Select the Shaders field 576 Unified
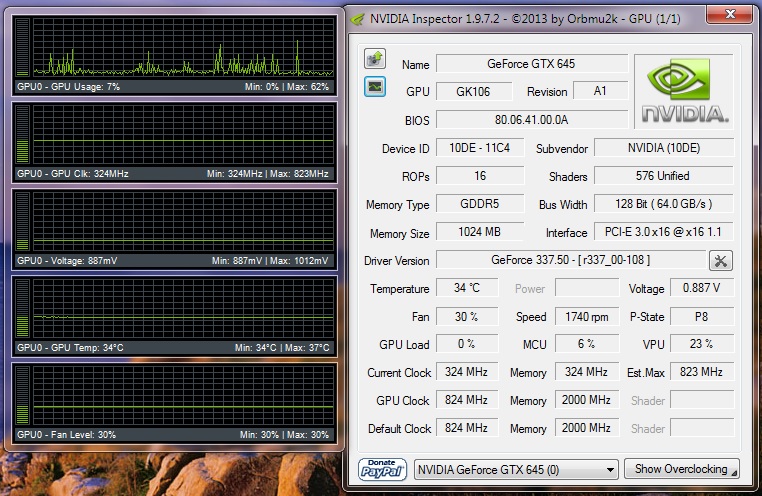762x496 pixels. pyautogui.click(x=664, y=176)
